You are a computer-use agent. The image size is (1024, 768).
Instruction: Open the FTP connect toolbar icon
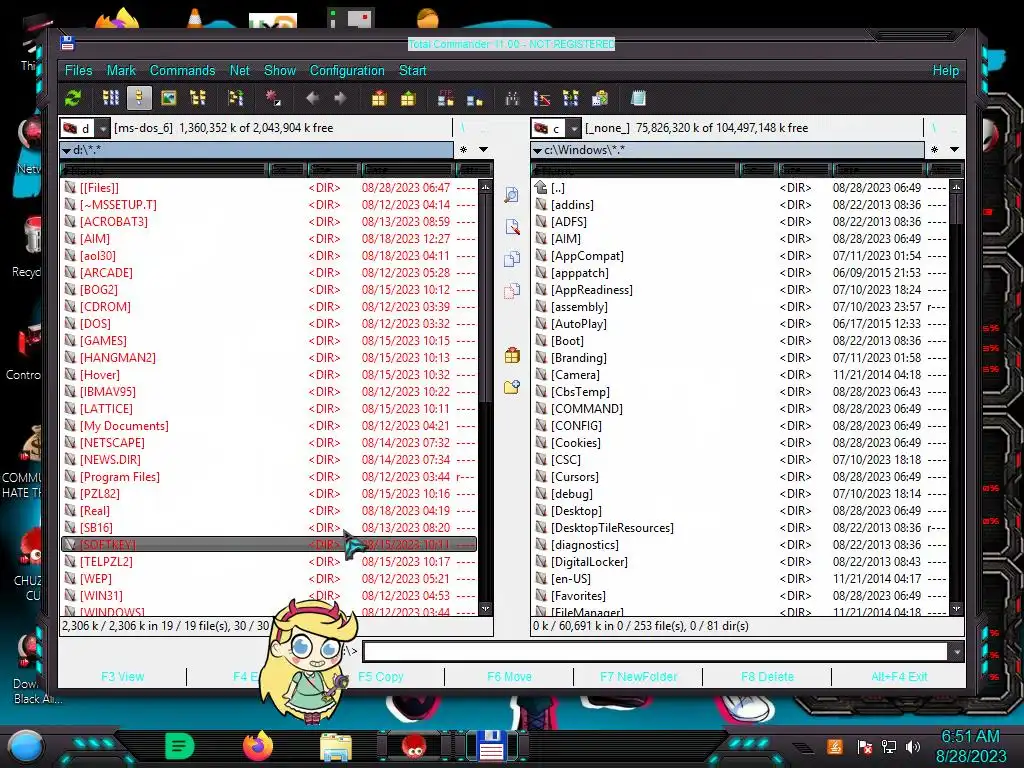[x=446, y=99]
